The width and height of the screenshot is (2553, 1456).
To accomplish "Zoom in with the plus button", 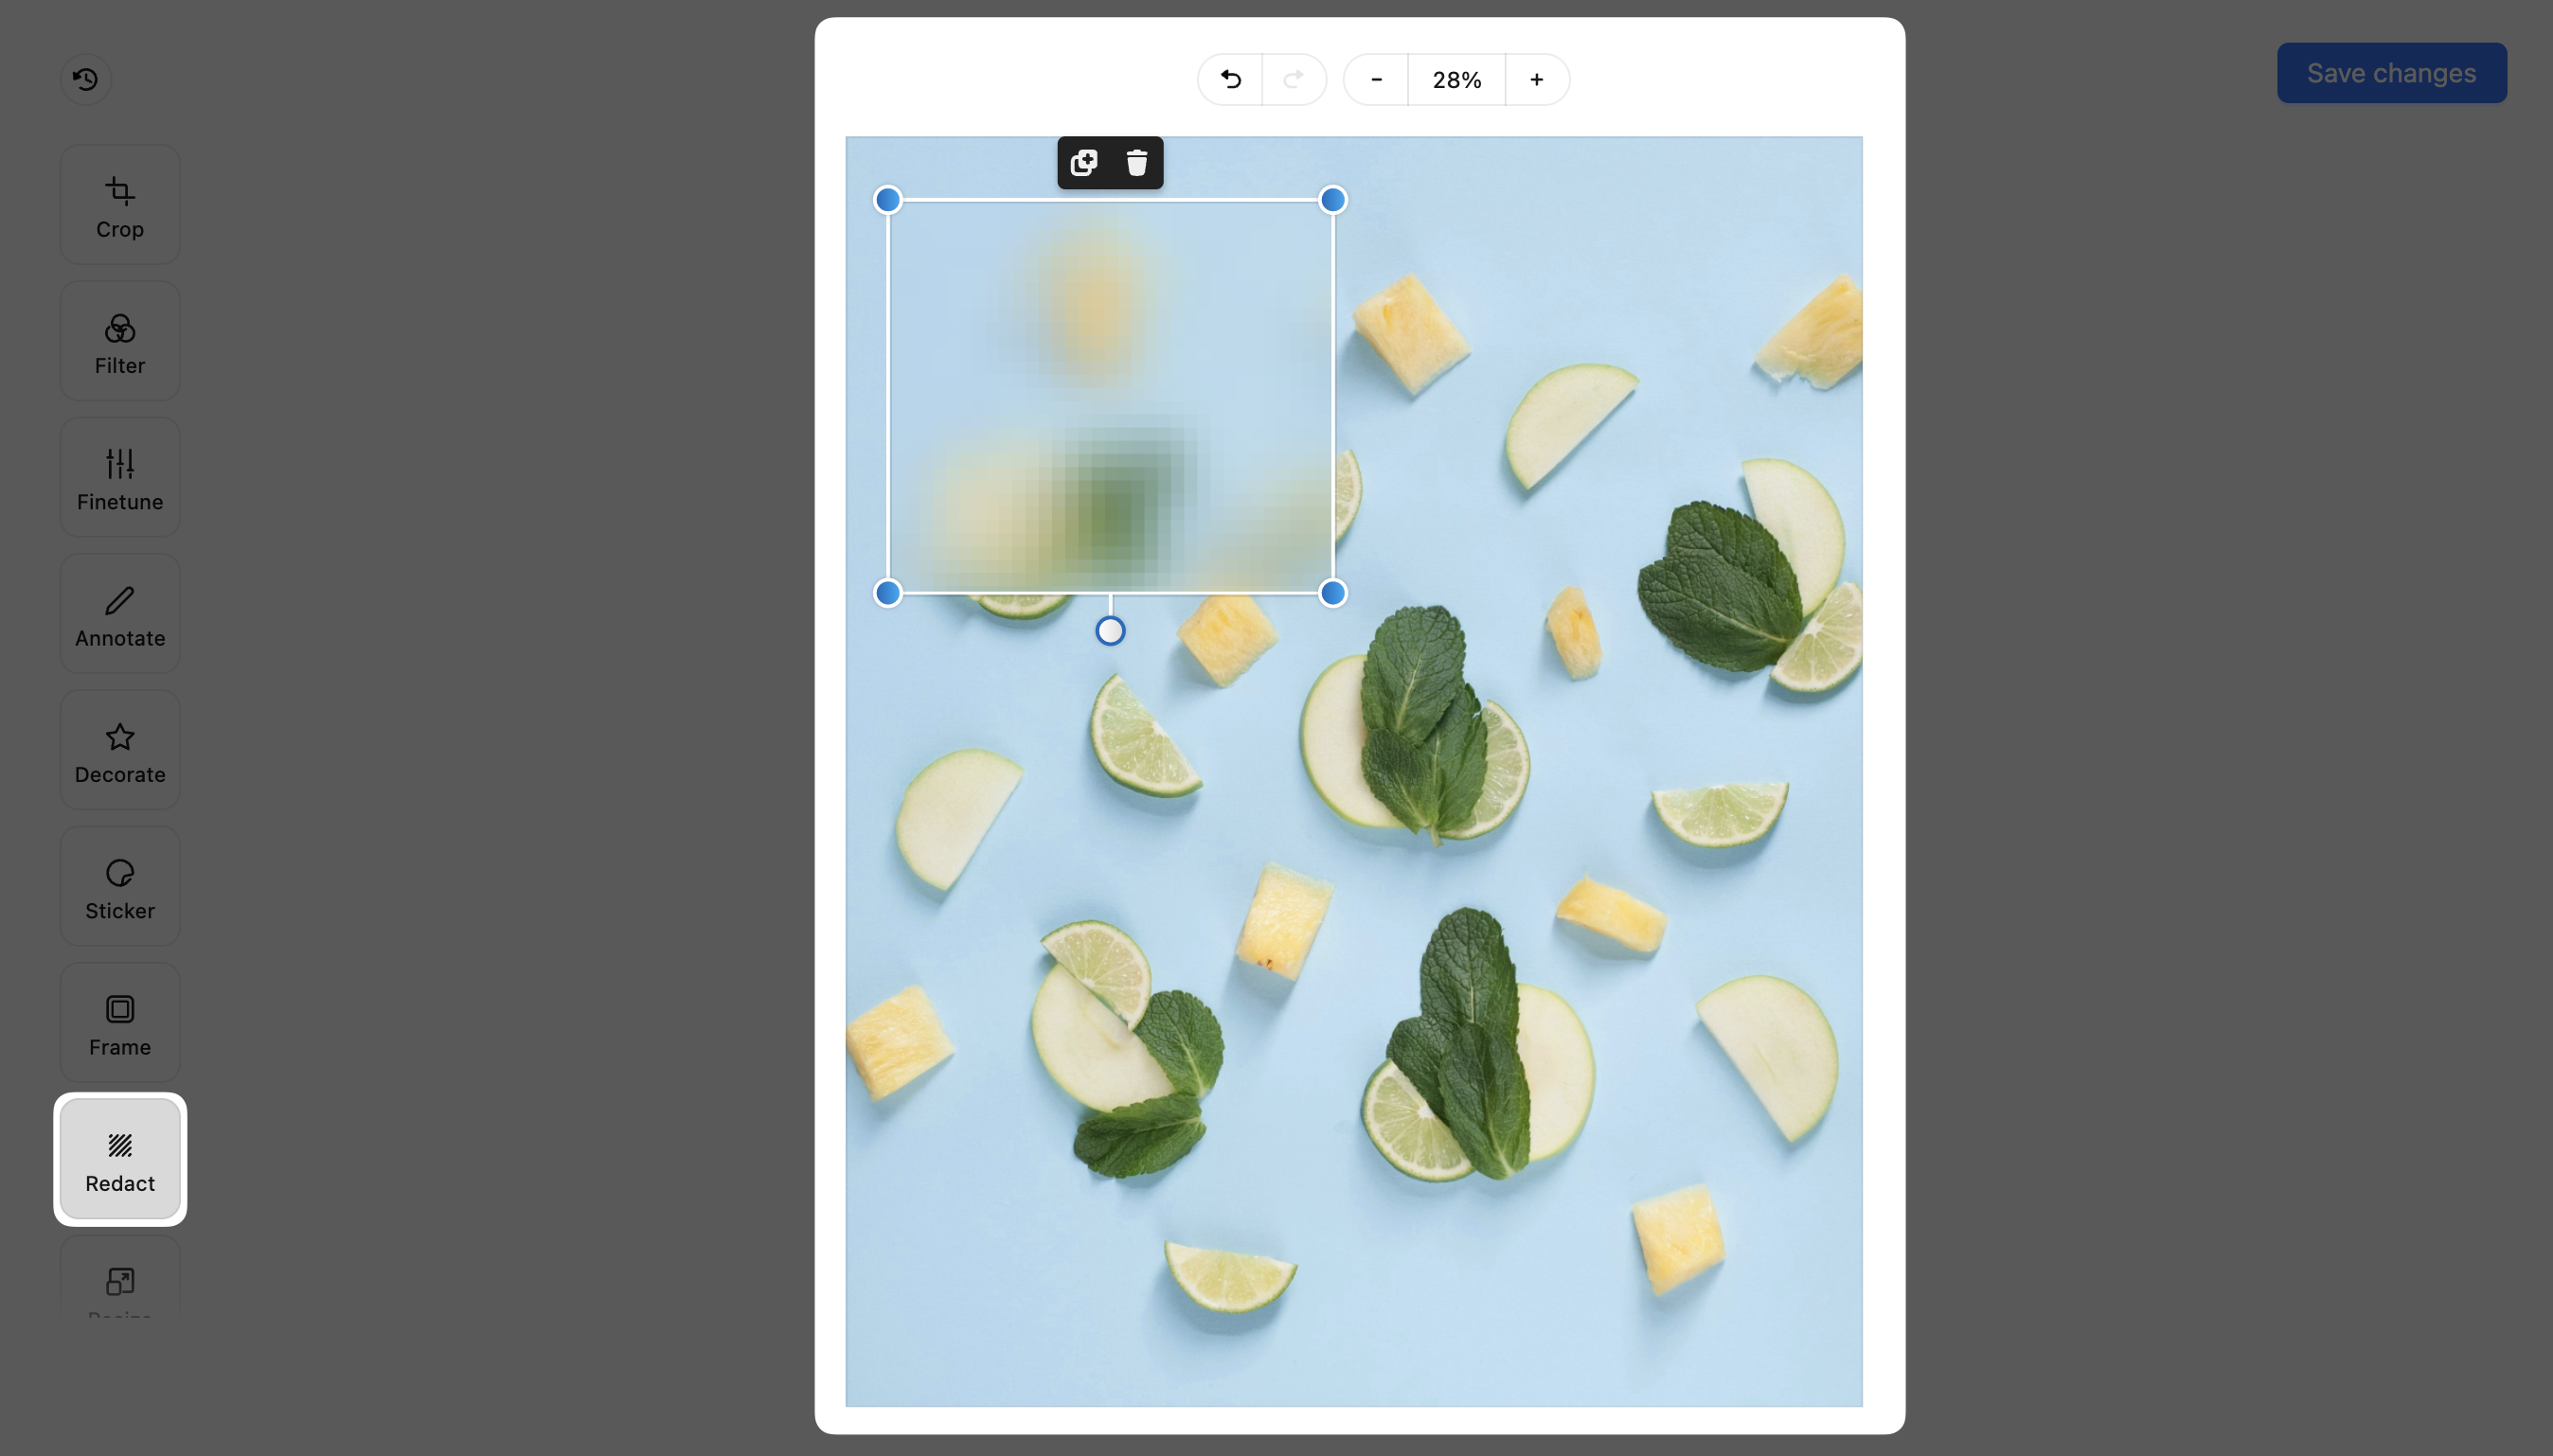I will click(x=1537, y=79).
